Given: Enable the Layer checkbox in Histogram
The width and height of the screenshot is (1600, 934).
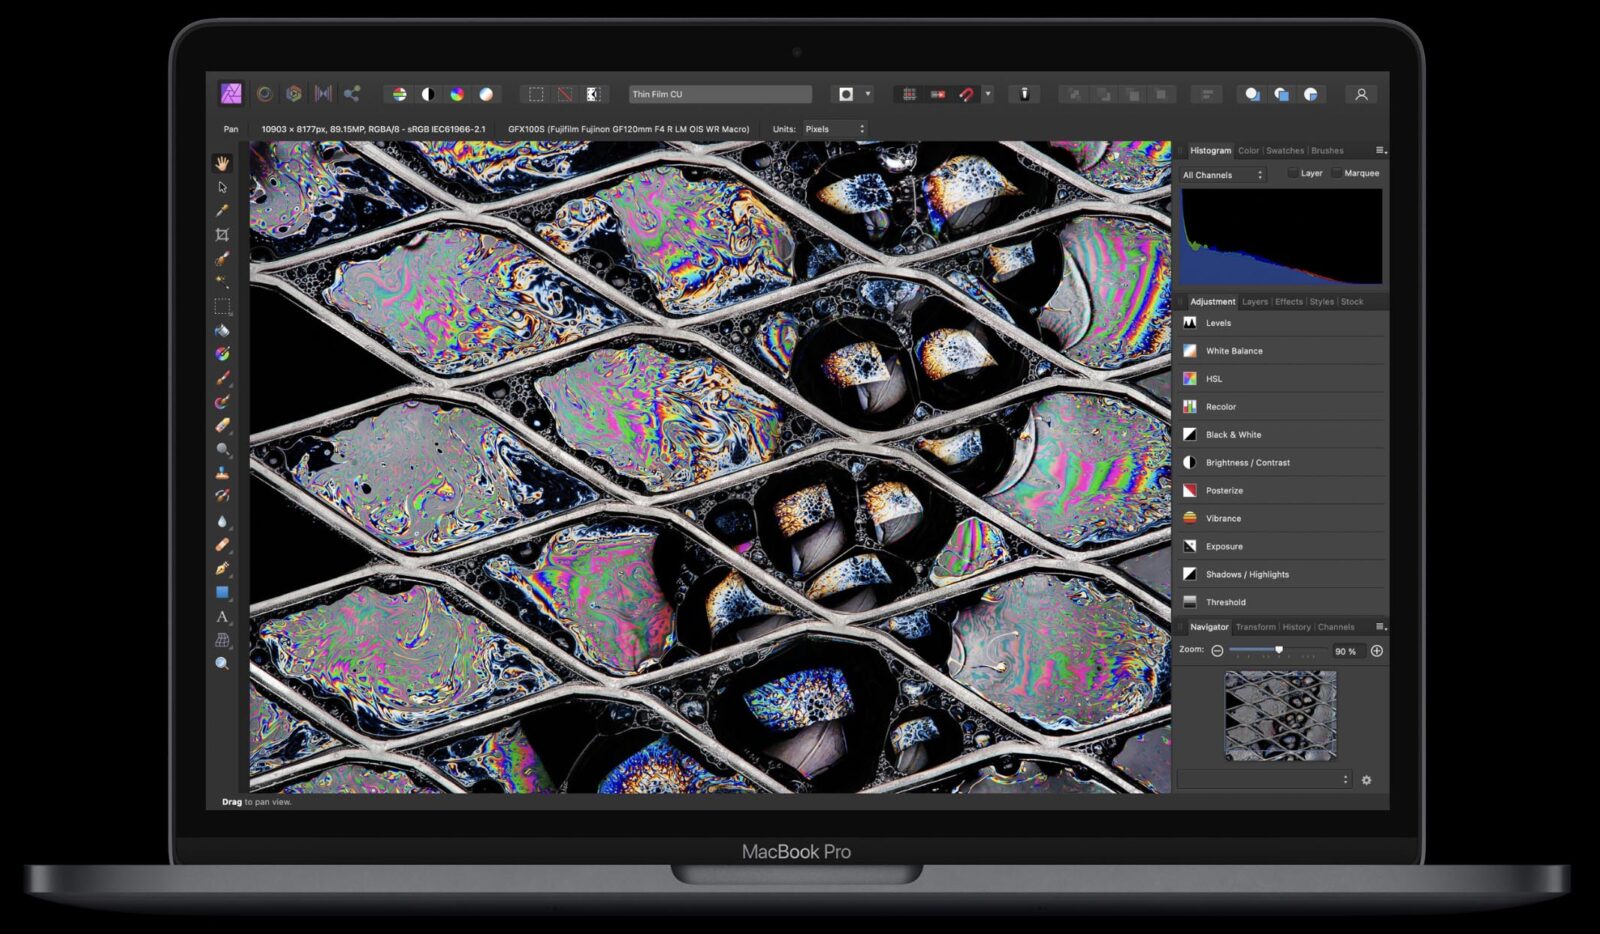Looking at the screenshot, I should (1293, 174).
